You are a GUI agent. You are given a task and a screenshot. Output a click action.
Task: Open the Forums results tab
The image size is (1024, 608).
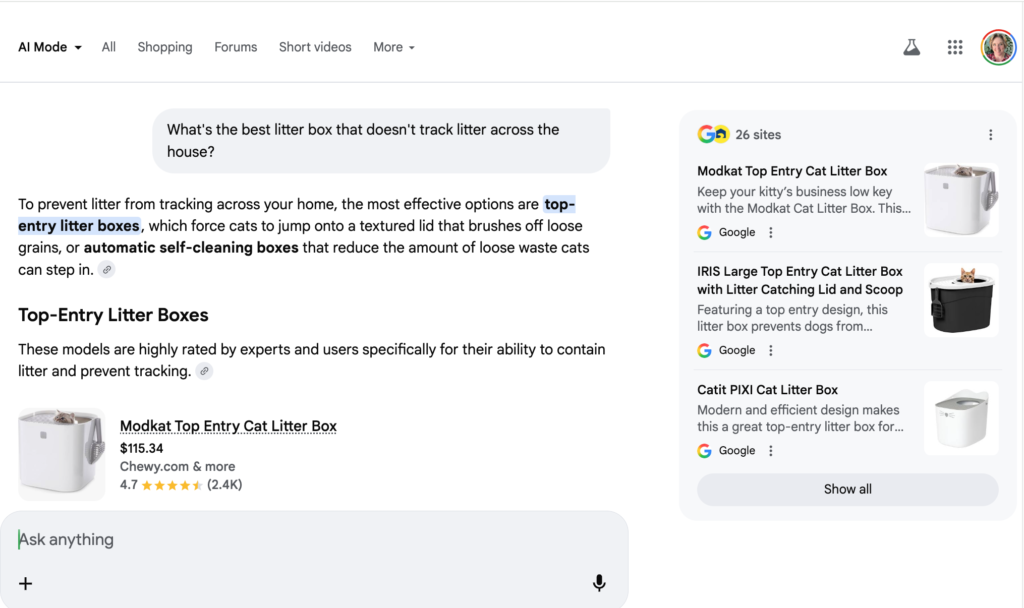[235, 47]
